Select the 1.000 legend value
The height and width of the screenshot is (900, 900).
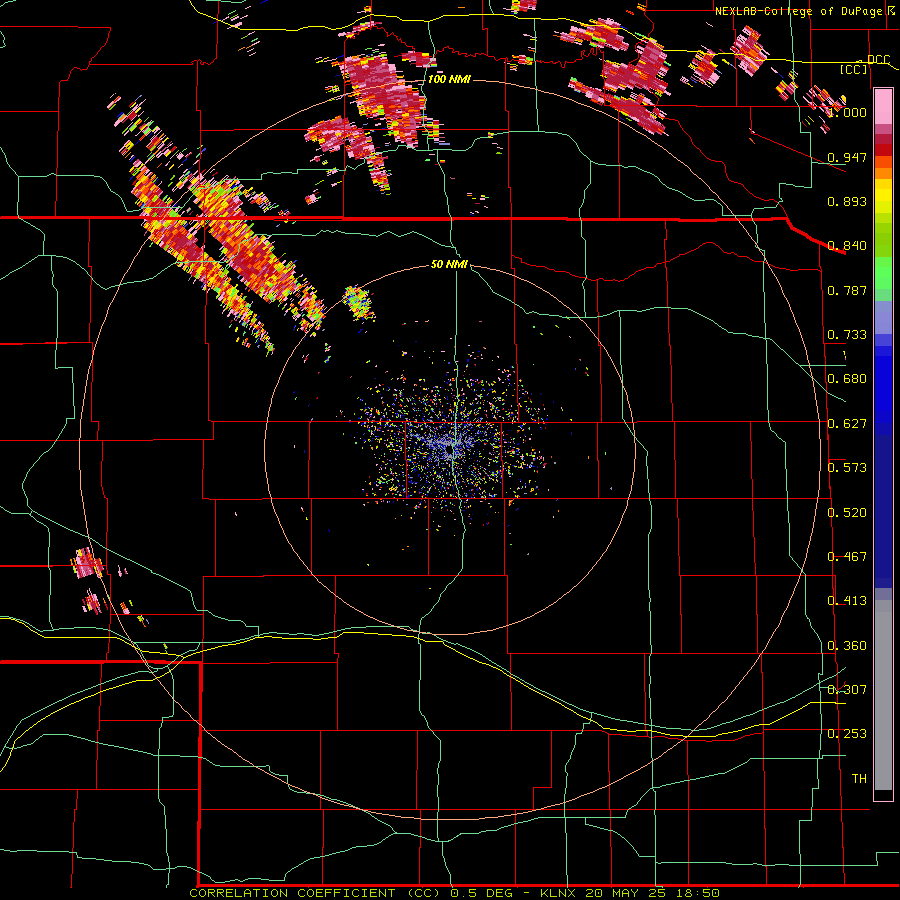tap(847, 112)
